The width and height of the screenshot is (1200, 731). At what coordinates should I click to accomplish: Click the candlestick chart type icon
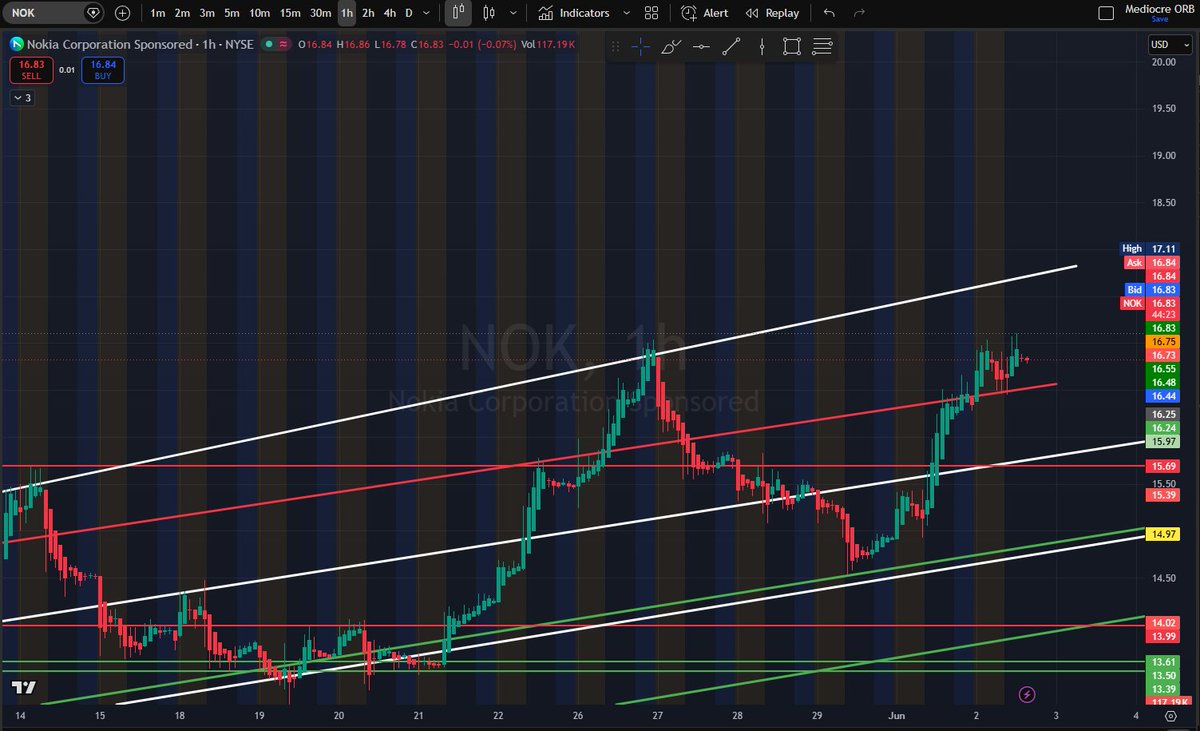coord(459,13)
